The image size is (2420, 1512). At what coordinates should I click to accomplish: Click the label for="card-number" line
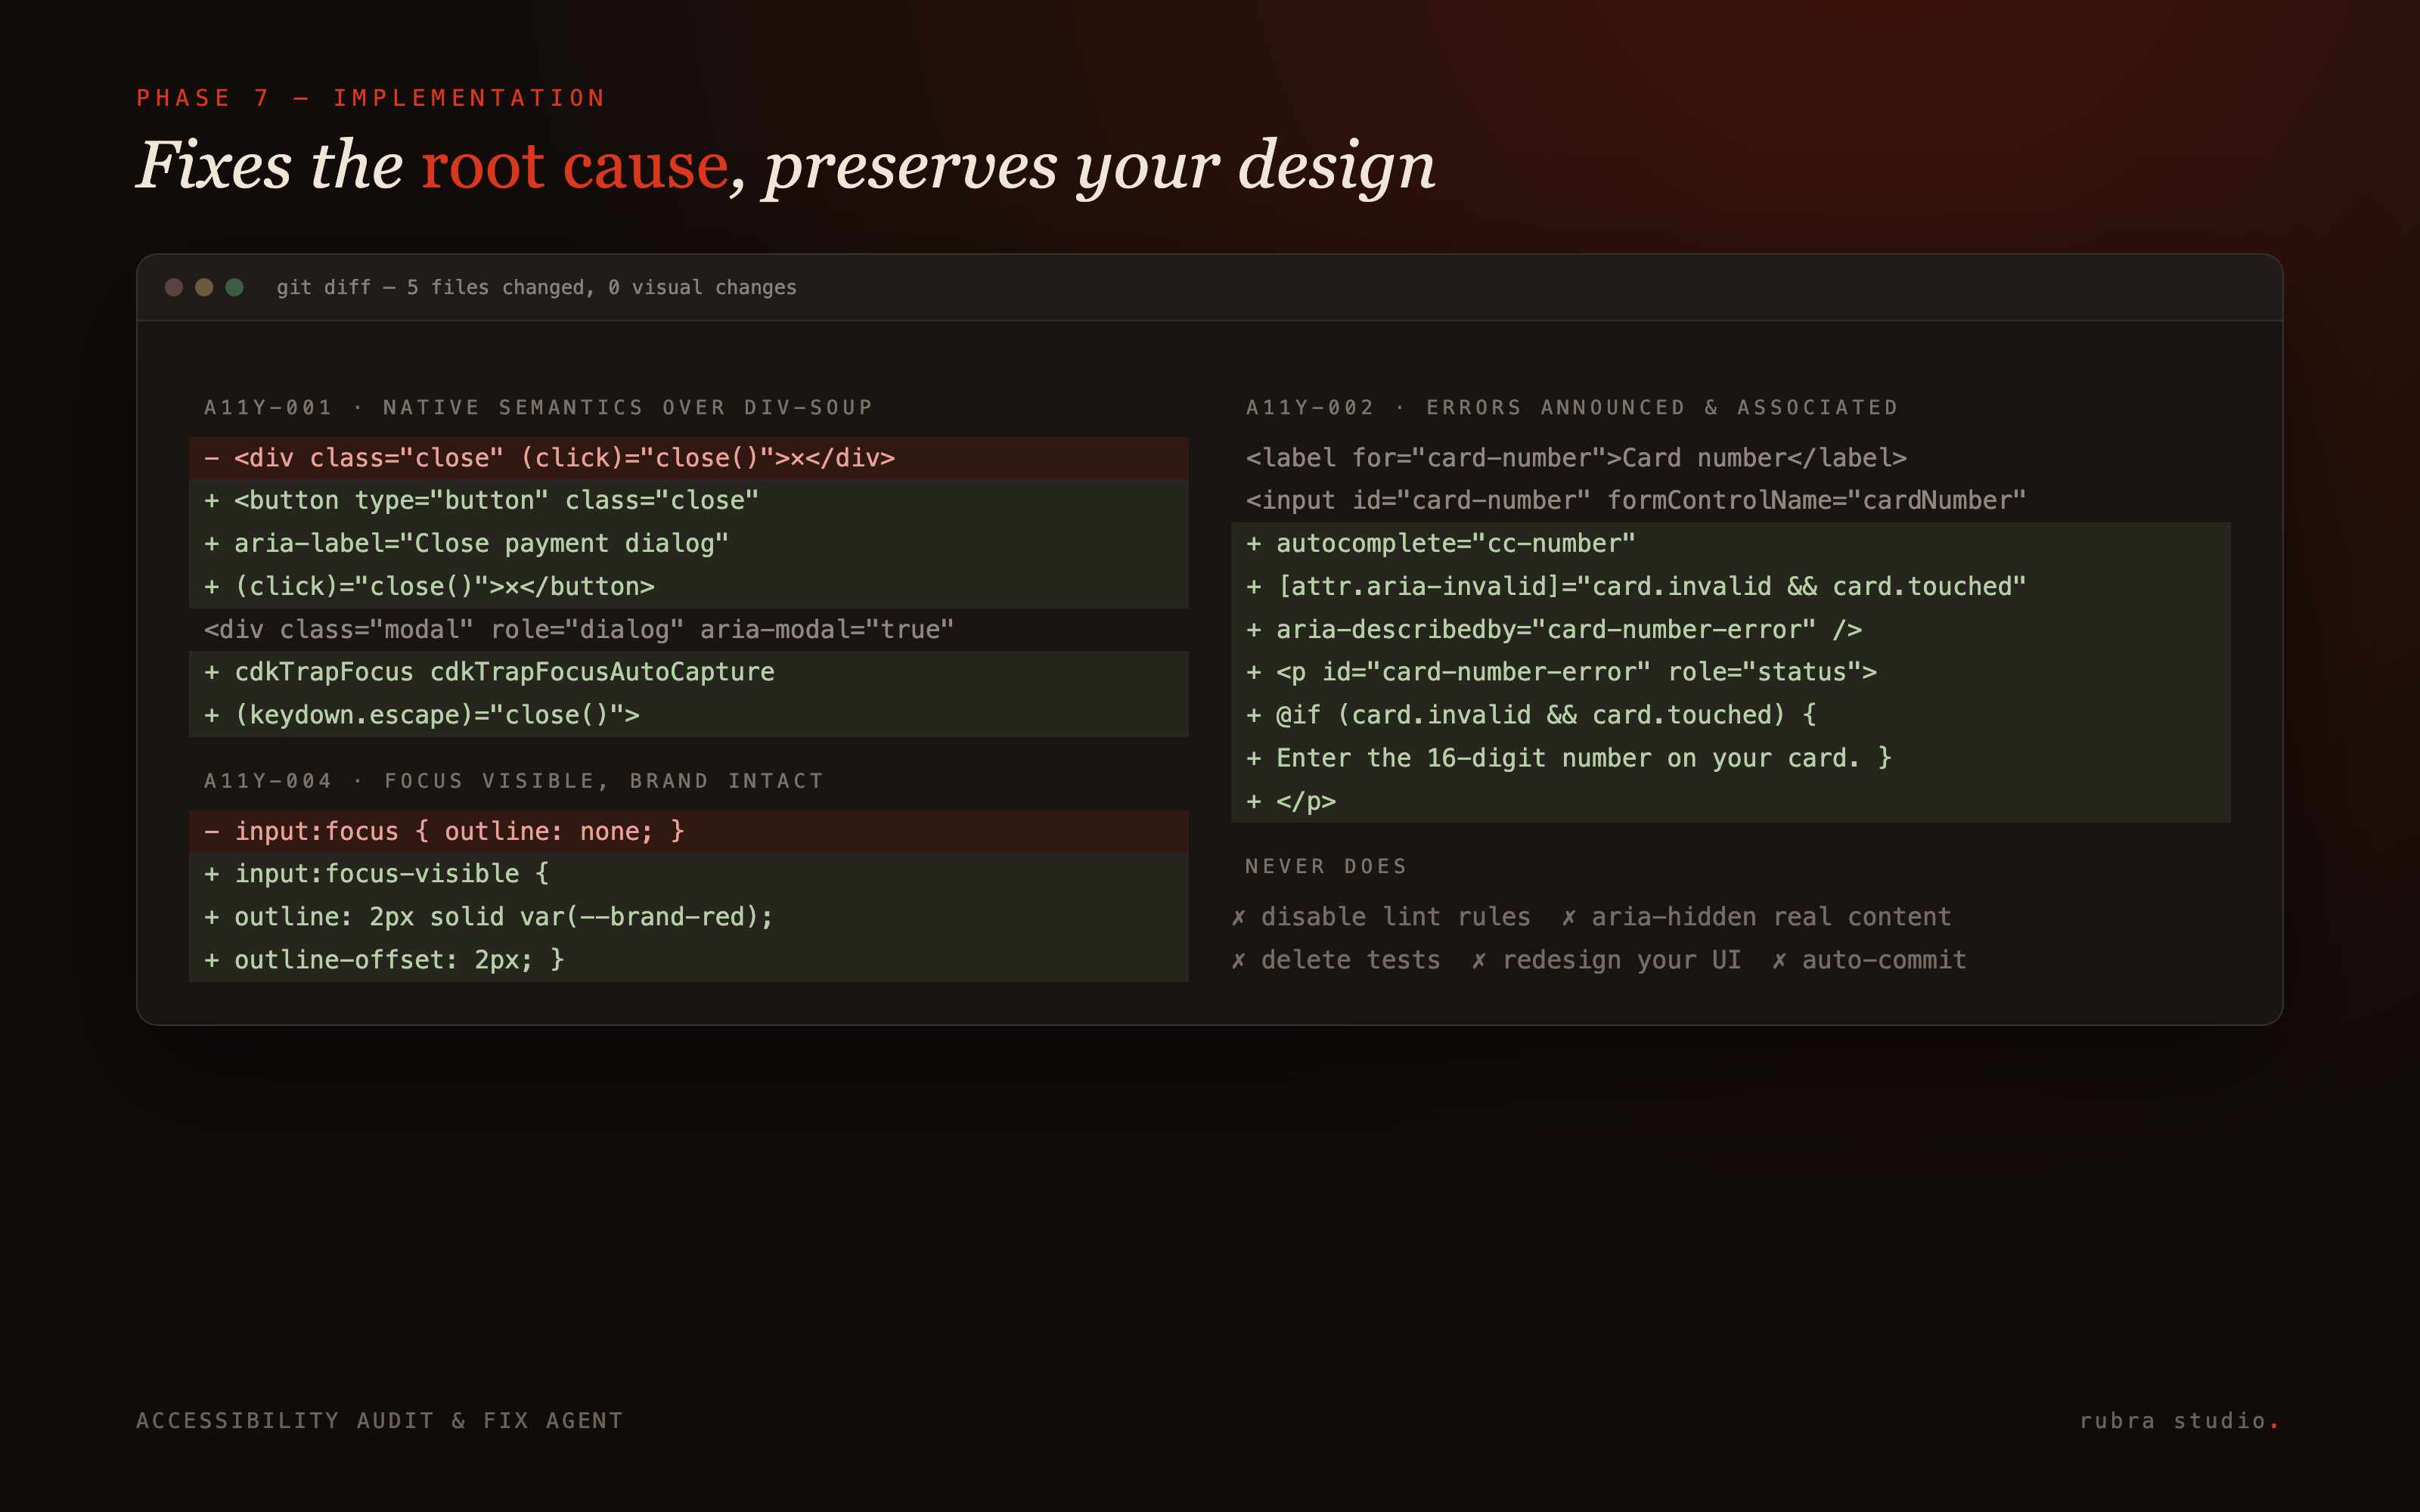(x=1730, y=458)
